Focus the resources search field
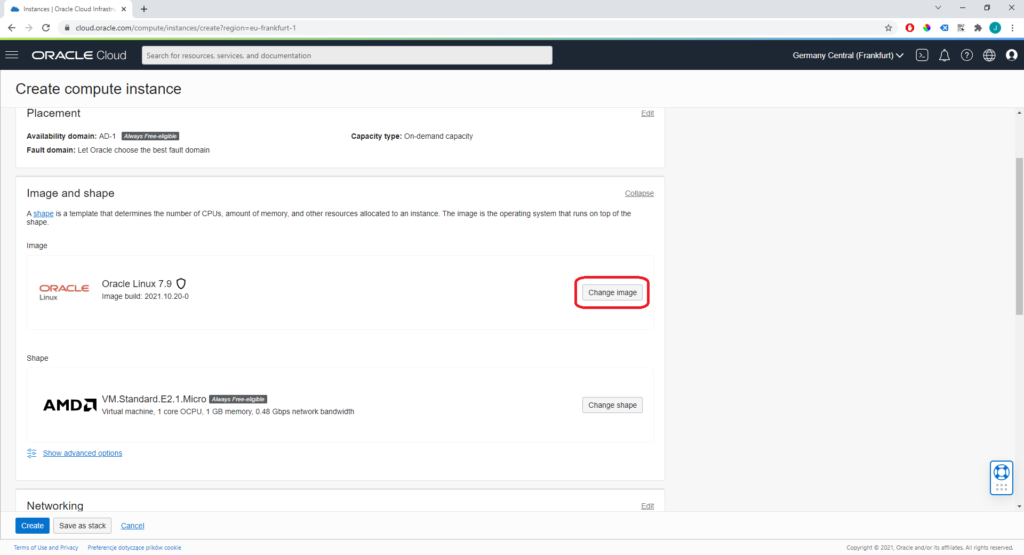The width and height of the screenshot is (1024, 555). click(x=347, y=56)
